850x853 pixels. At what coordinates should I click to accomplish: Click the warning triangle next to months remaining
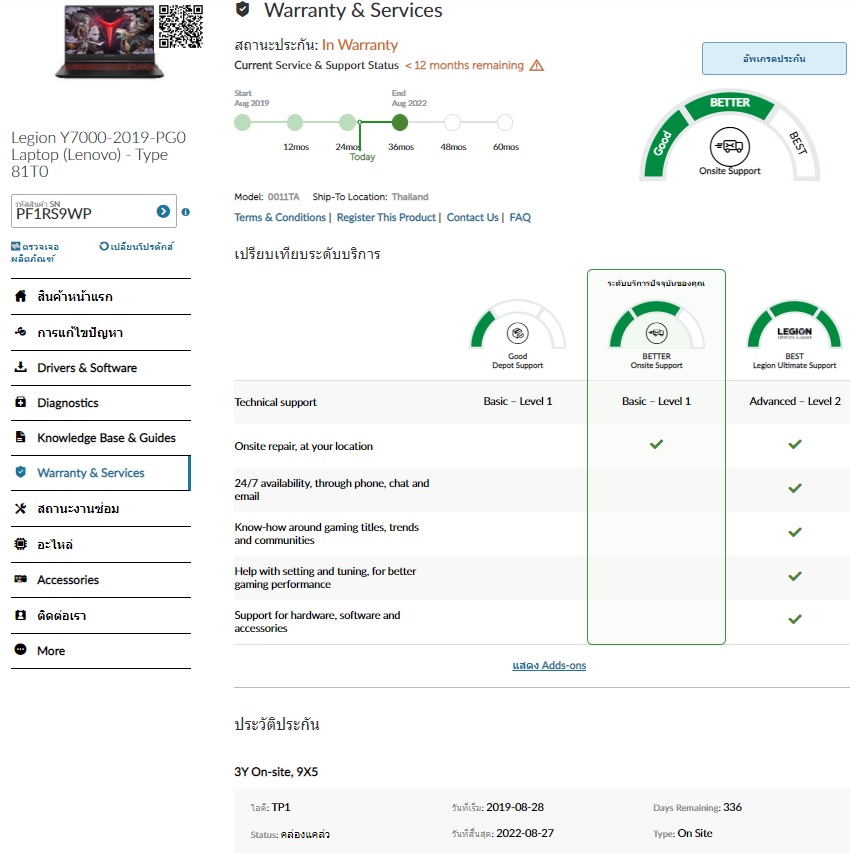tap(537, 65)
